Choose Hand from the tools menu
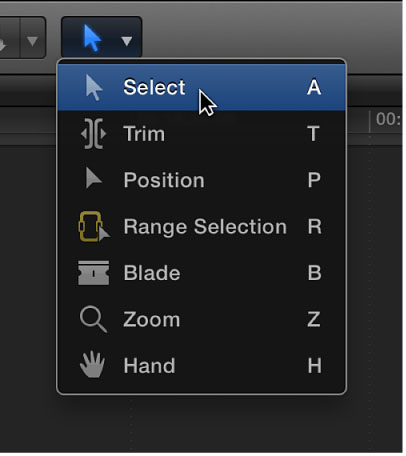 (149, 366)
